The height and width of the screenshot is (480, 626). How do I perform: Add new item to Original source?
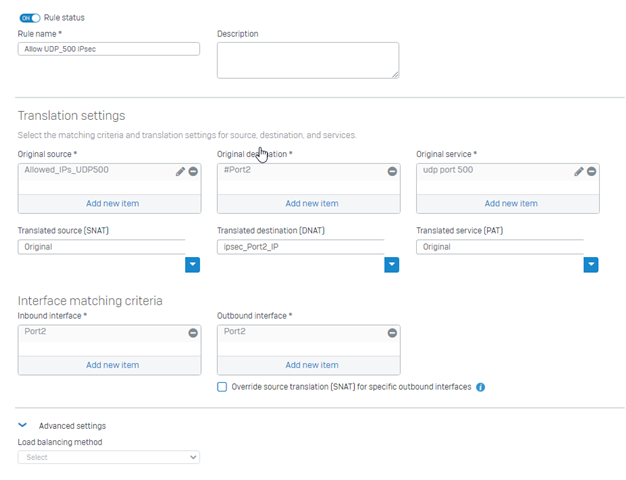(113, 204)
